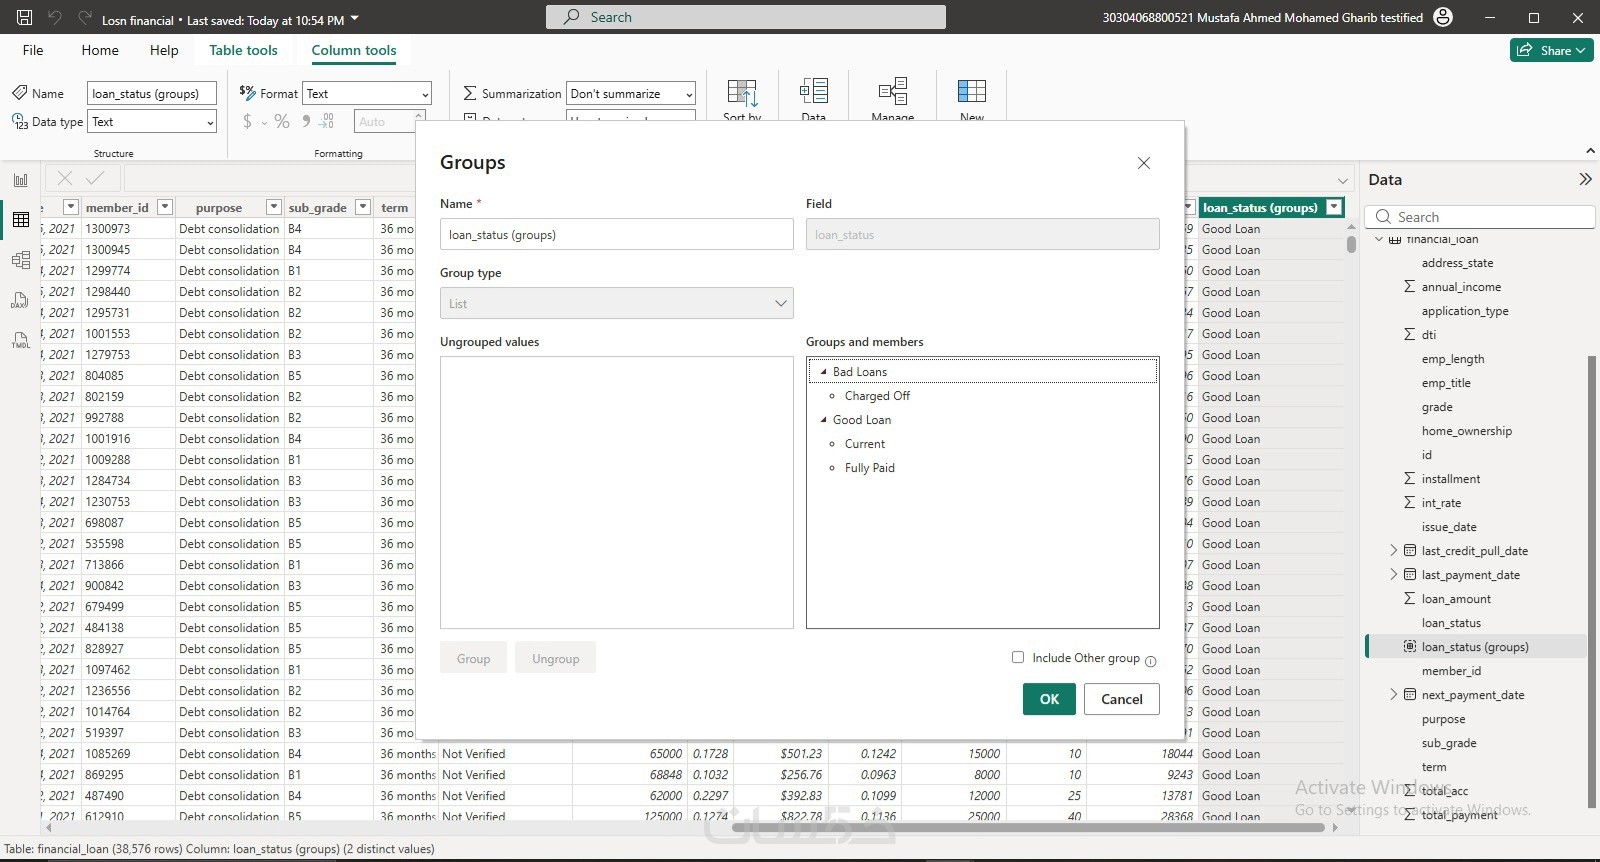Open DAX query view icon
The width and height of the screenshot is (1600, 862).
21,300
